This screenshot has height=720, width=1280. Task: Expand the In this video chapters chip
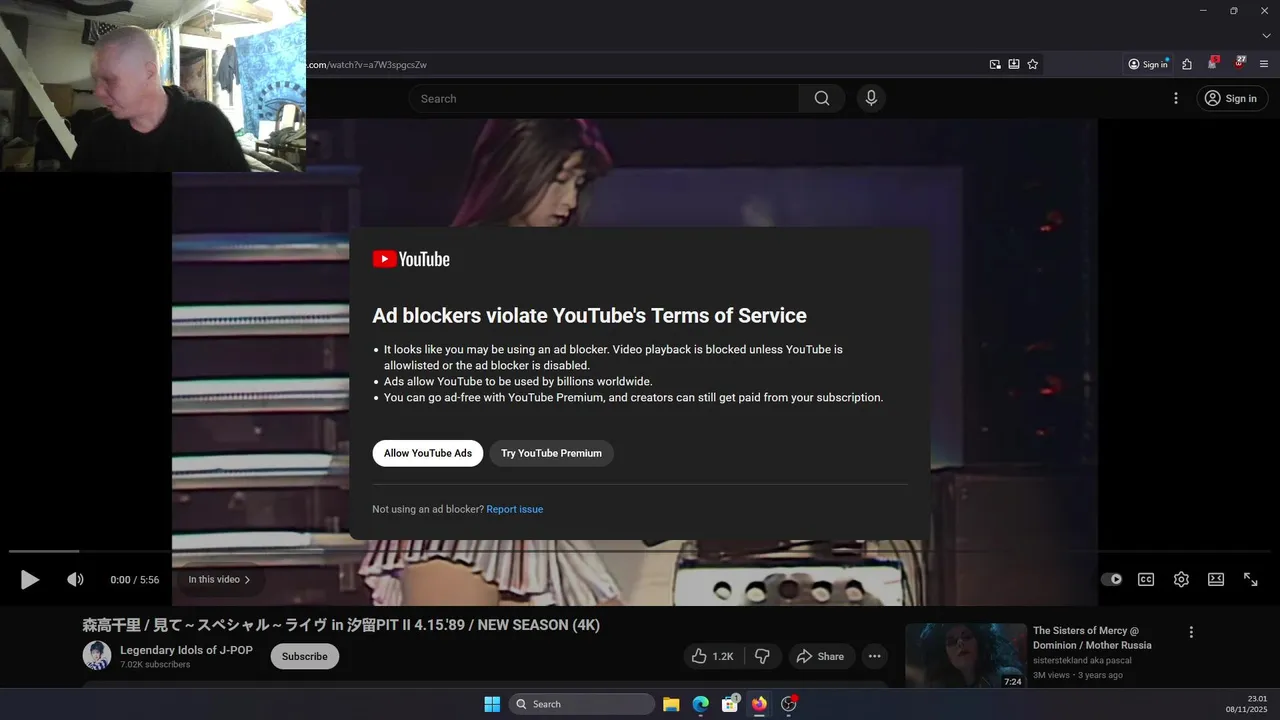219,579
